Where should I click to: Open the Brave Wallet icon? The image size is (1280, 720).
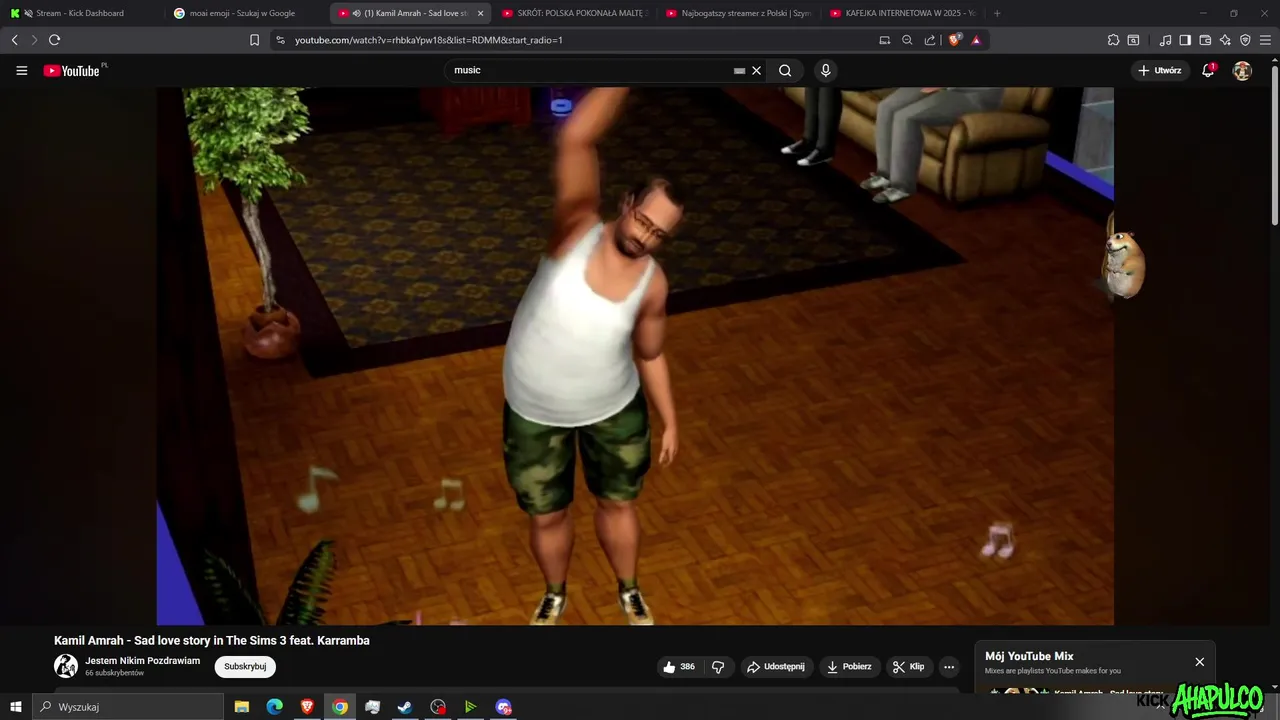tap(1205, 40)
